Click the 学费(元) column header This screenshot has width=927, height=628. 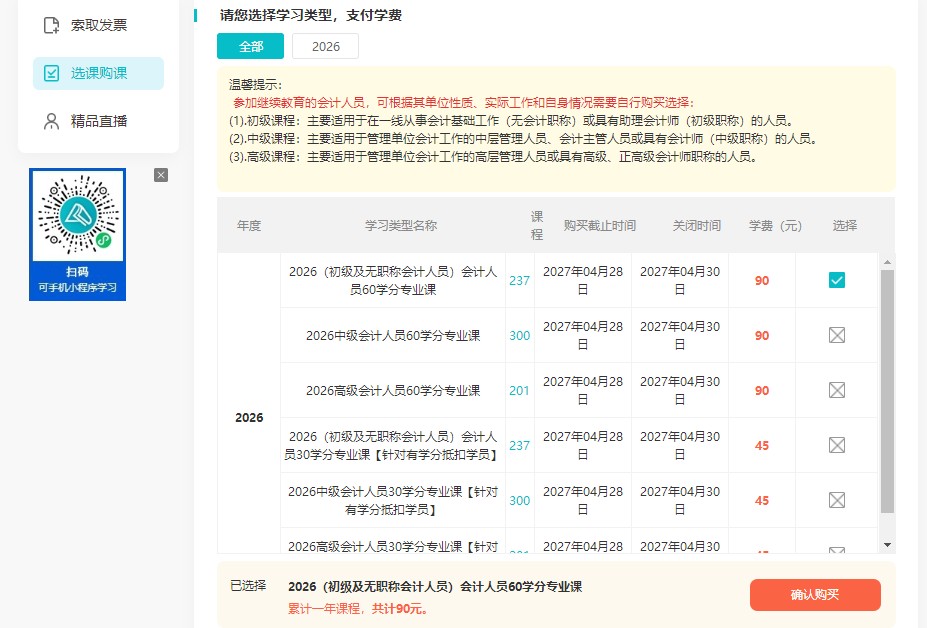(x=775, y=225)
